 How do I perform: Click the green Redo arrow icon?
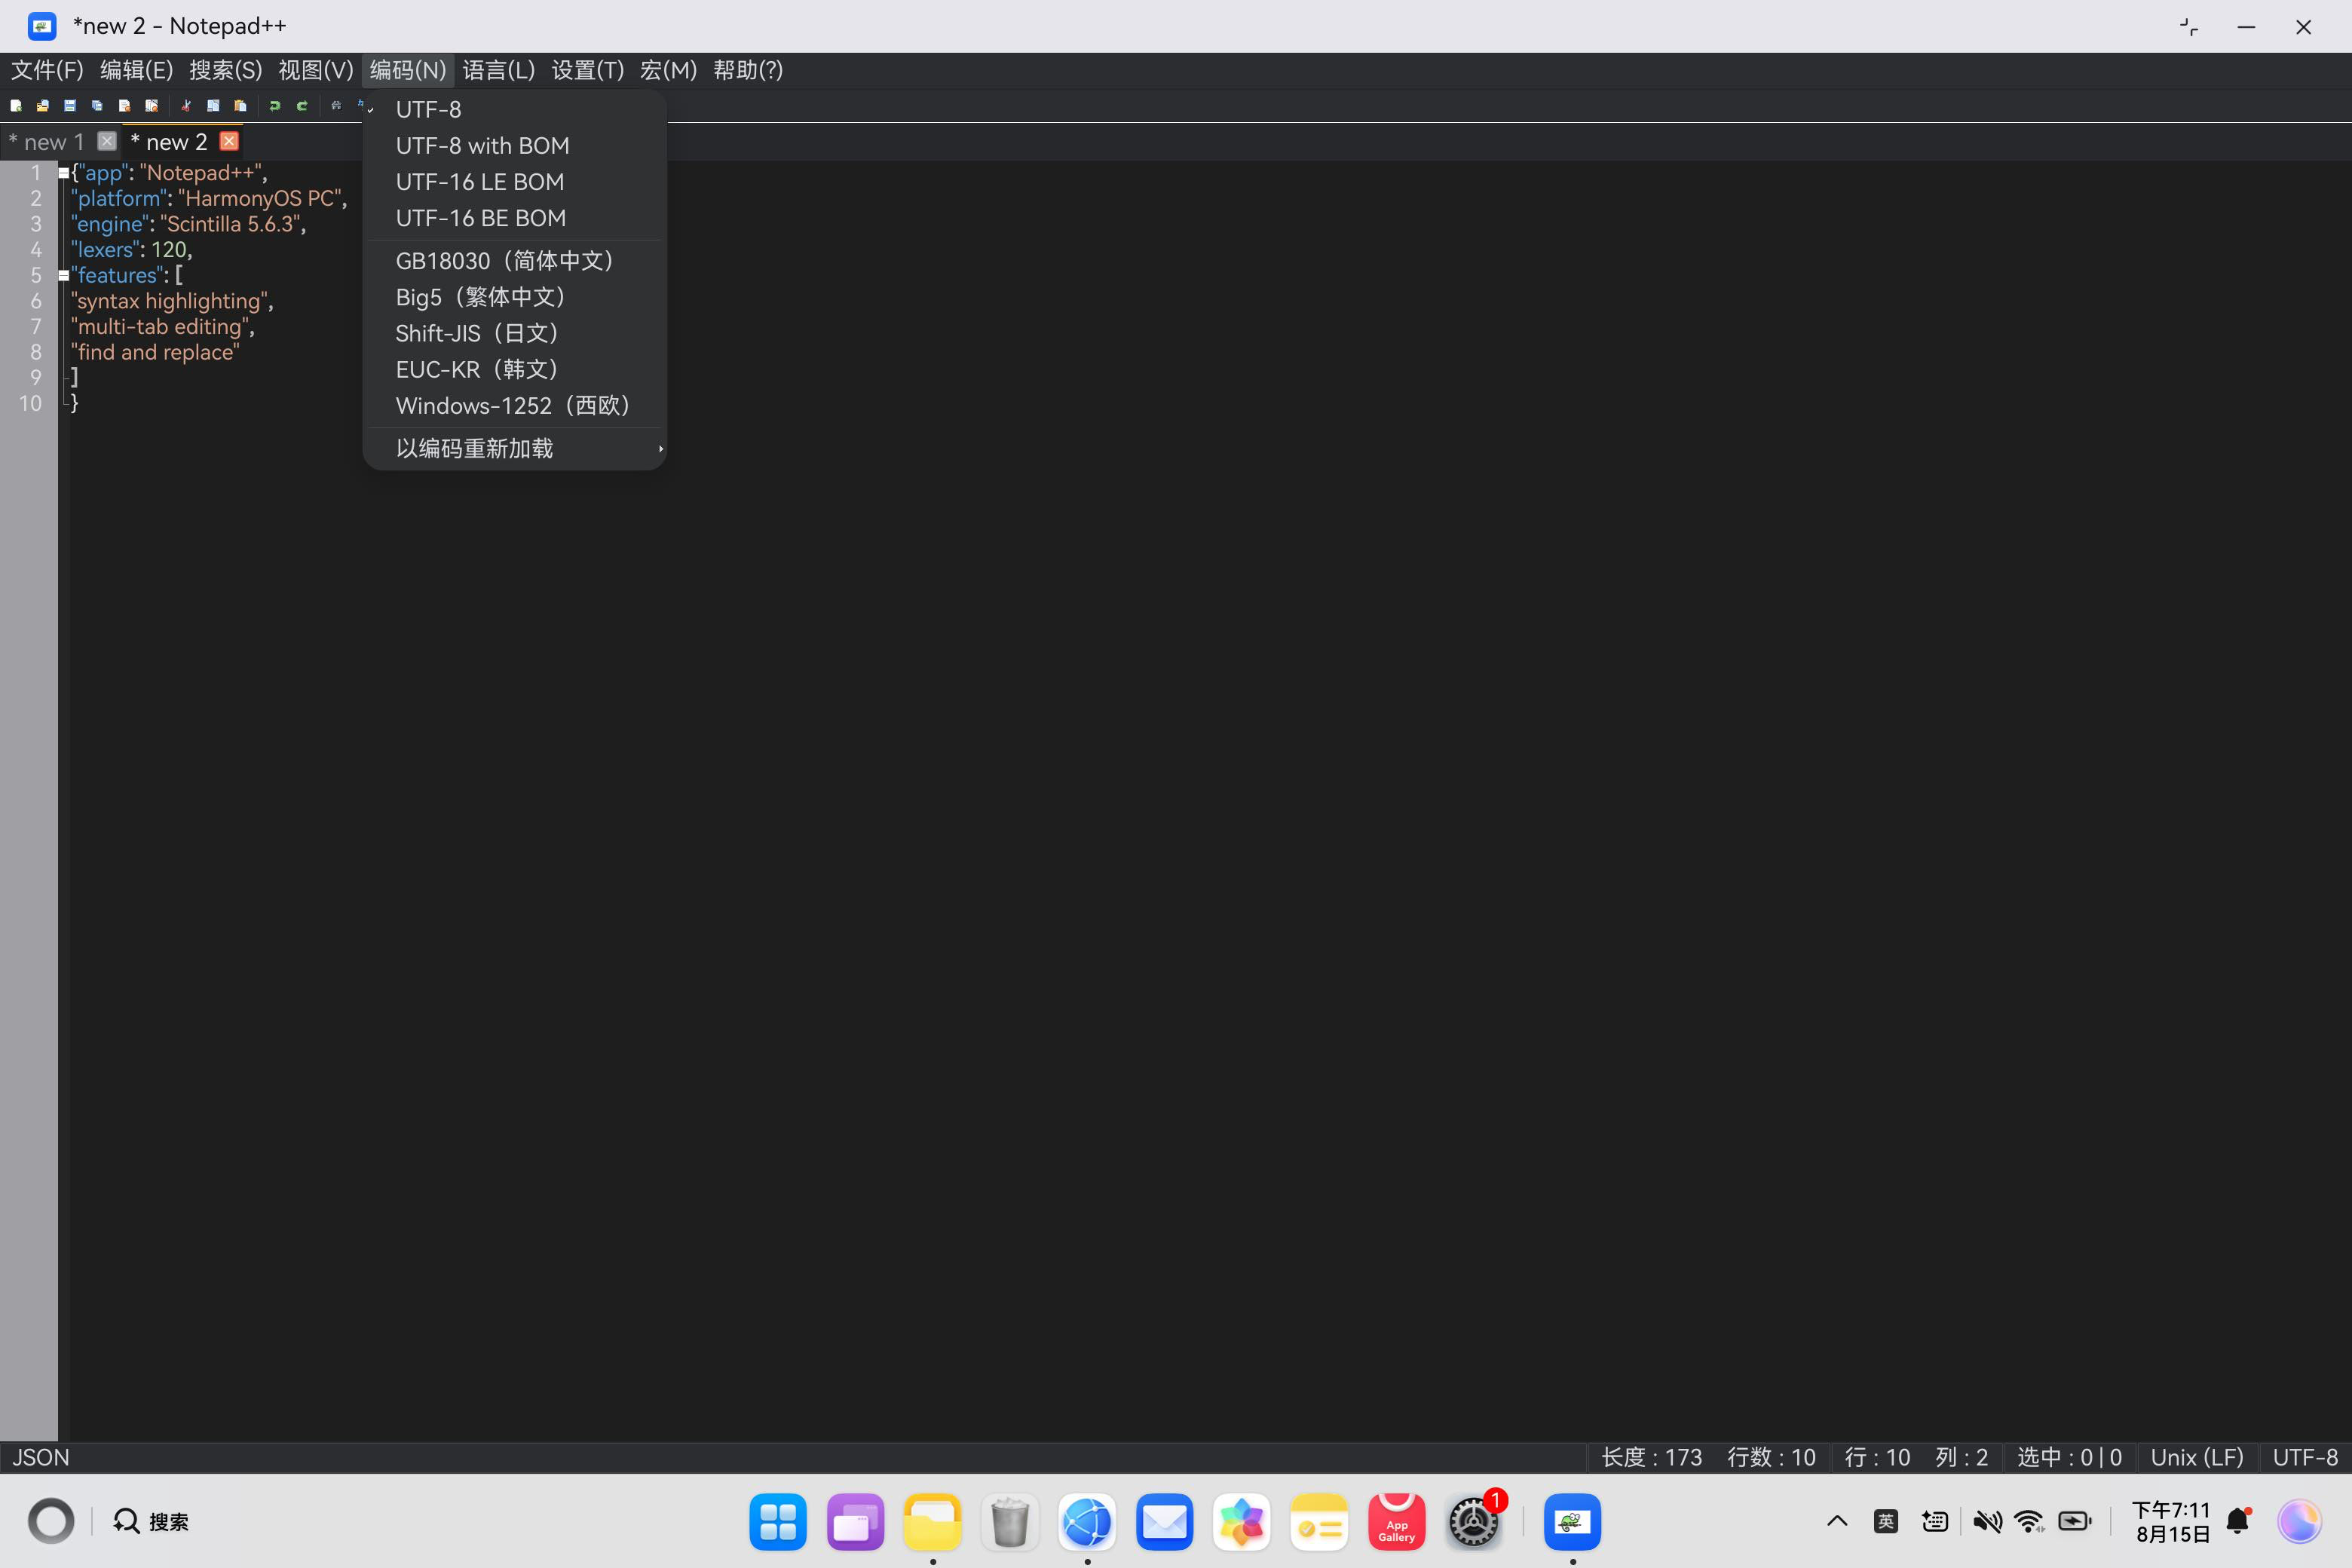tap(302, 105)
